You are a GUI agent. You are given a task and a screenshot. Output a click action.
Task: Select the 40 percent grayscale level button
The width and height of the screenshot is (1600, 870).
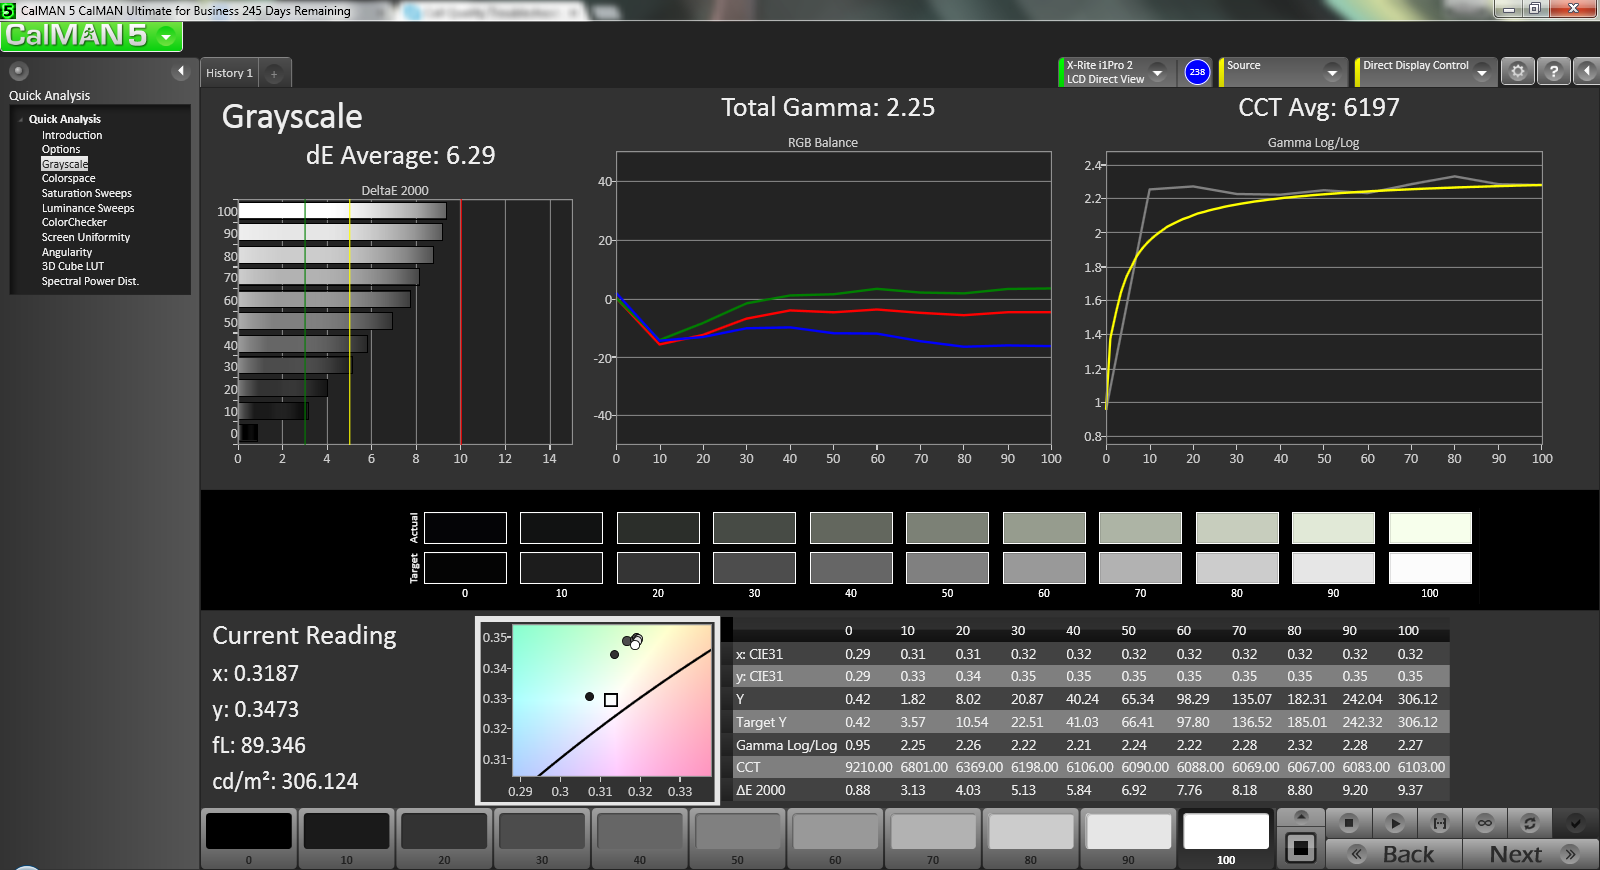tap(639, 838)
